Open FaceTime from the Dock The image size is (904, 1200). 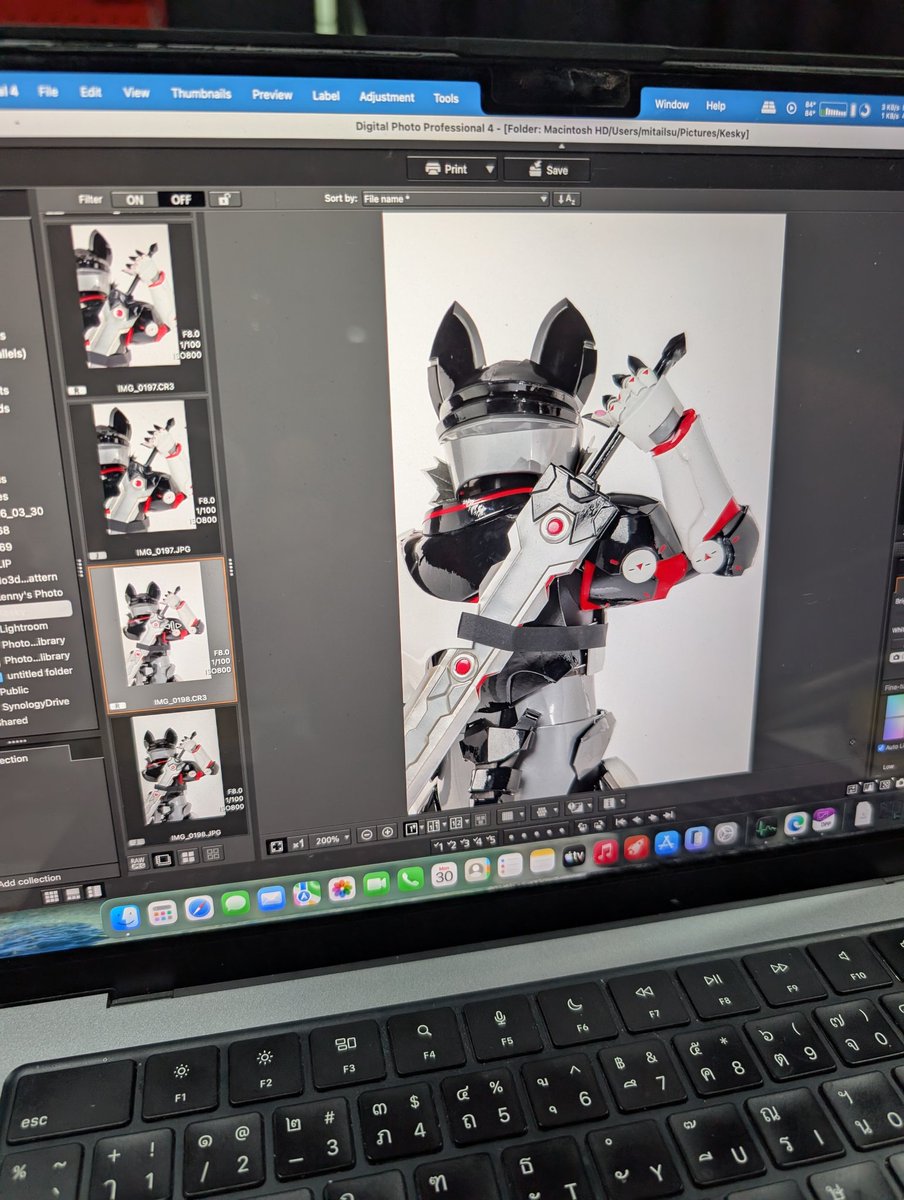(376, 884)
